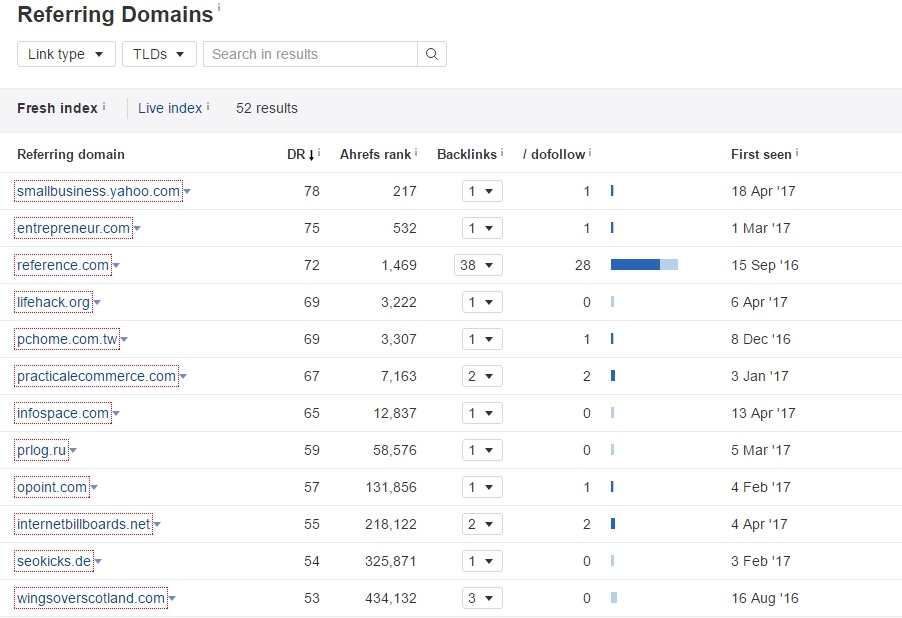Open infospace.com domain link
Screen dimensions: 902x618
[x=63, y=413]
